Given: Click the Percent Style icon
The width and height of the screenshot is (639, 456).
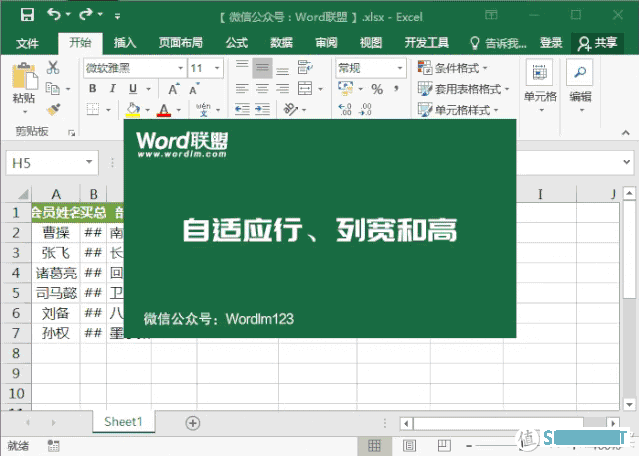Looking at the screenshot, I should point(377,89).
